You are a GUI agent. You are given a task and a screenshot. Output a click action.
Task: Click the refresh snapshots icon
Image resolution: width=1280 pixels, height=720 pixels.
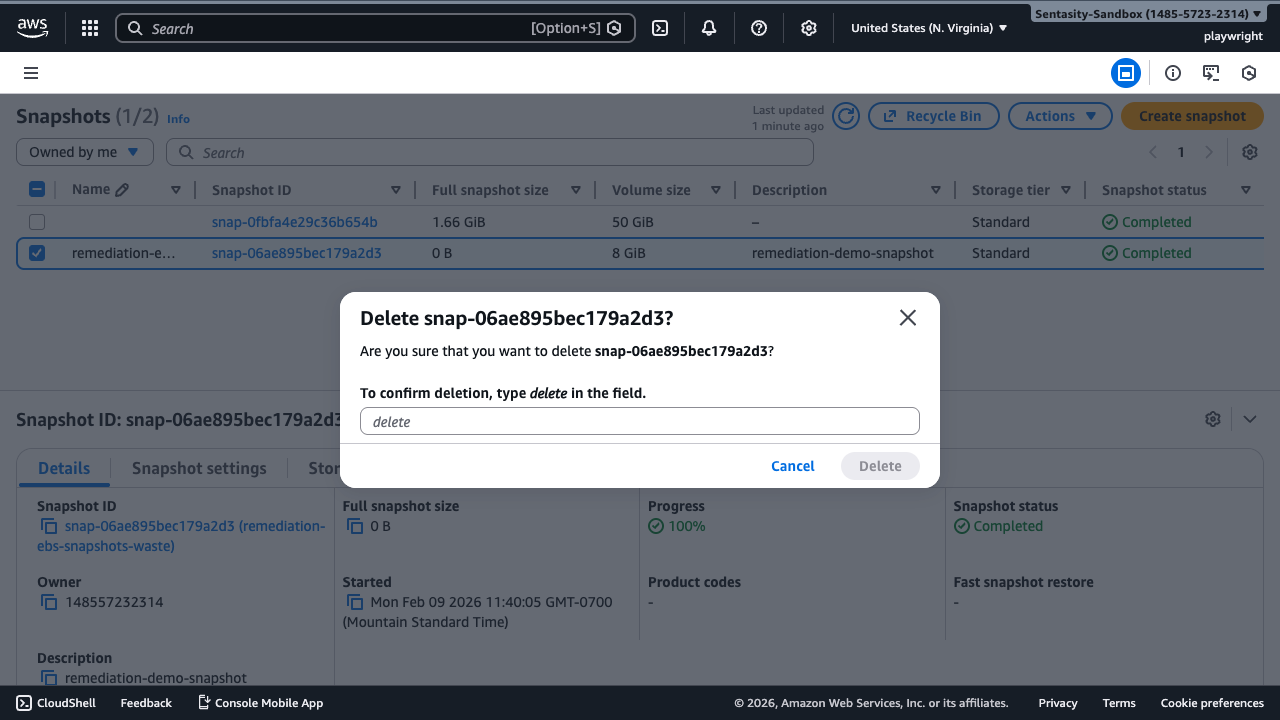pyautogui.click(x=845, y=115)
